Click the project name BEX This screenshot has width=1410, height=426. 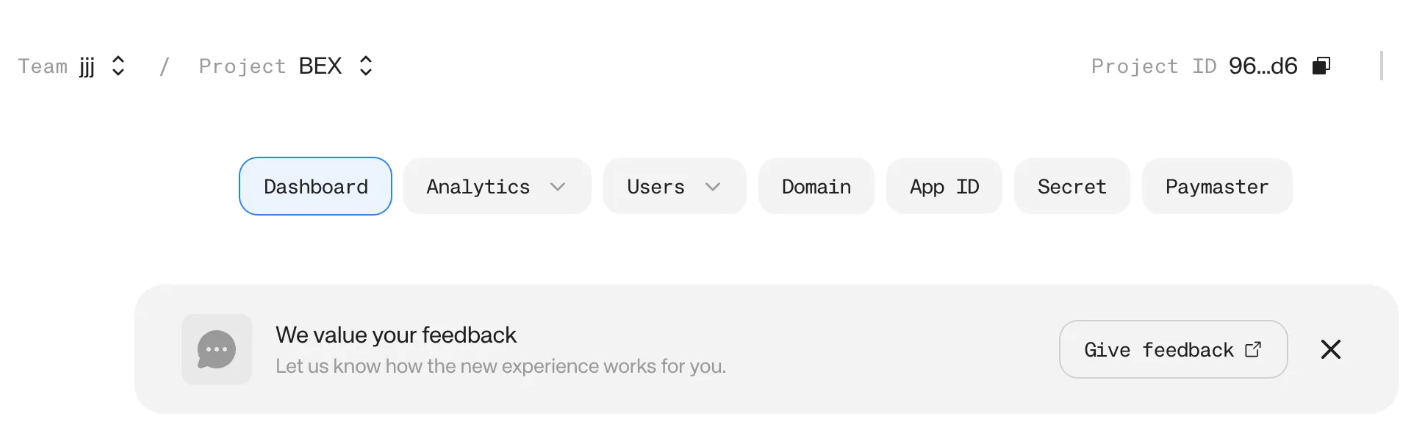[320, 66]
